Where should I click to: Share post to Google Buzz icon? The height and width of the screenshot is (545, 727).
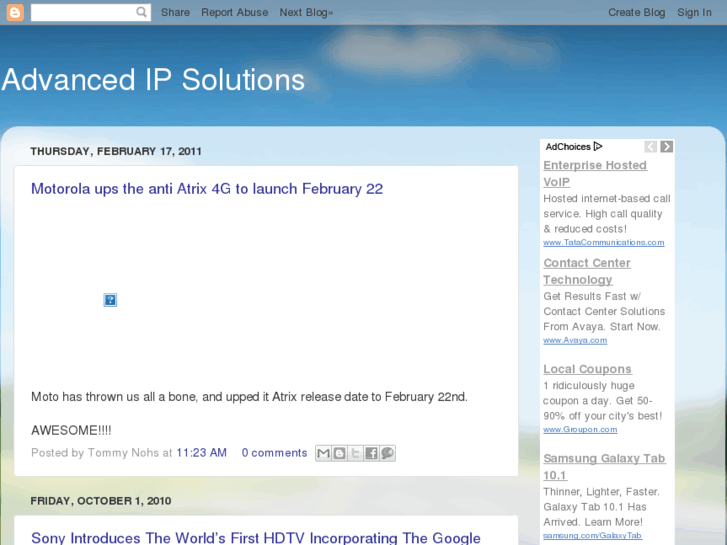pos(387,453)
